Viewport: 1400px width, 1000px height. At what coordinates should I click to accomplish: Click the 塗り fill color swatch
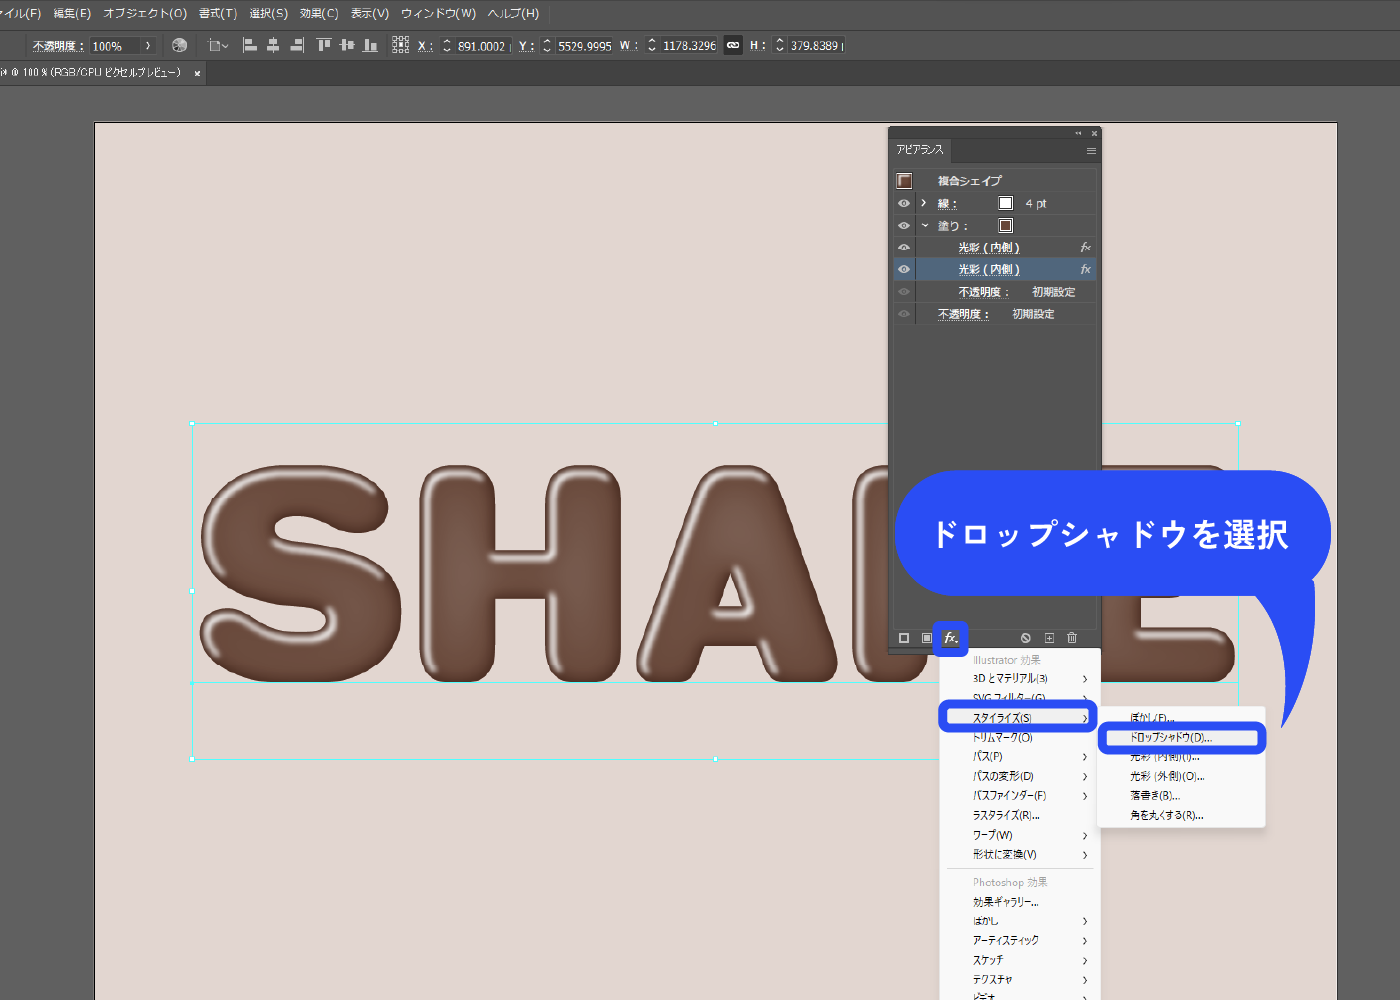point(1006,226)
